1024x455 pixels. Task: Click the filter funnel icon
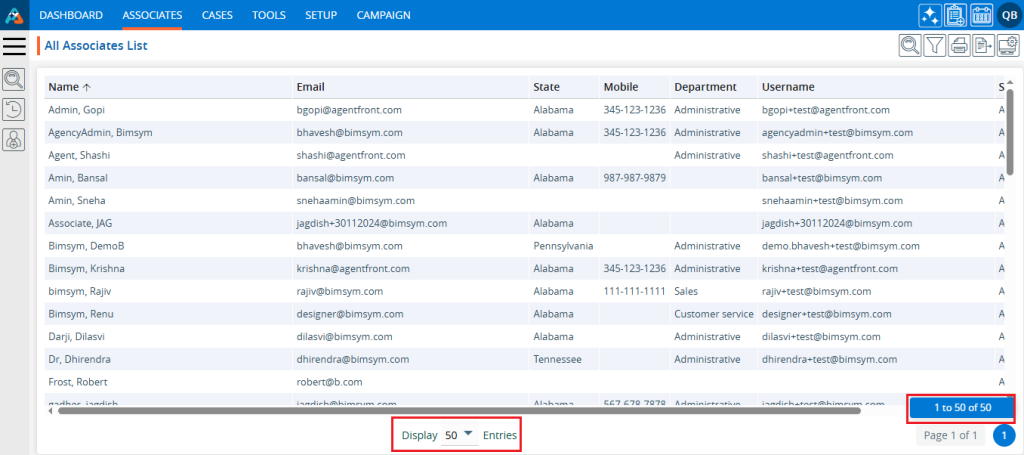click(x=935, y=45)
